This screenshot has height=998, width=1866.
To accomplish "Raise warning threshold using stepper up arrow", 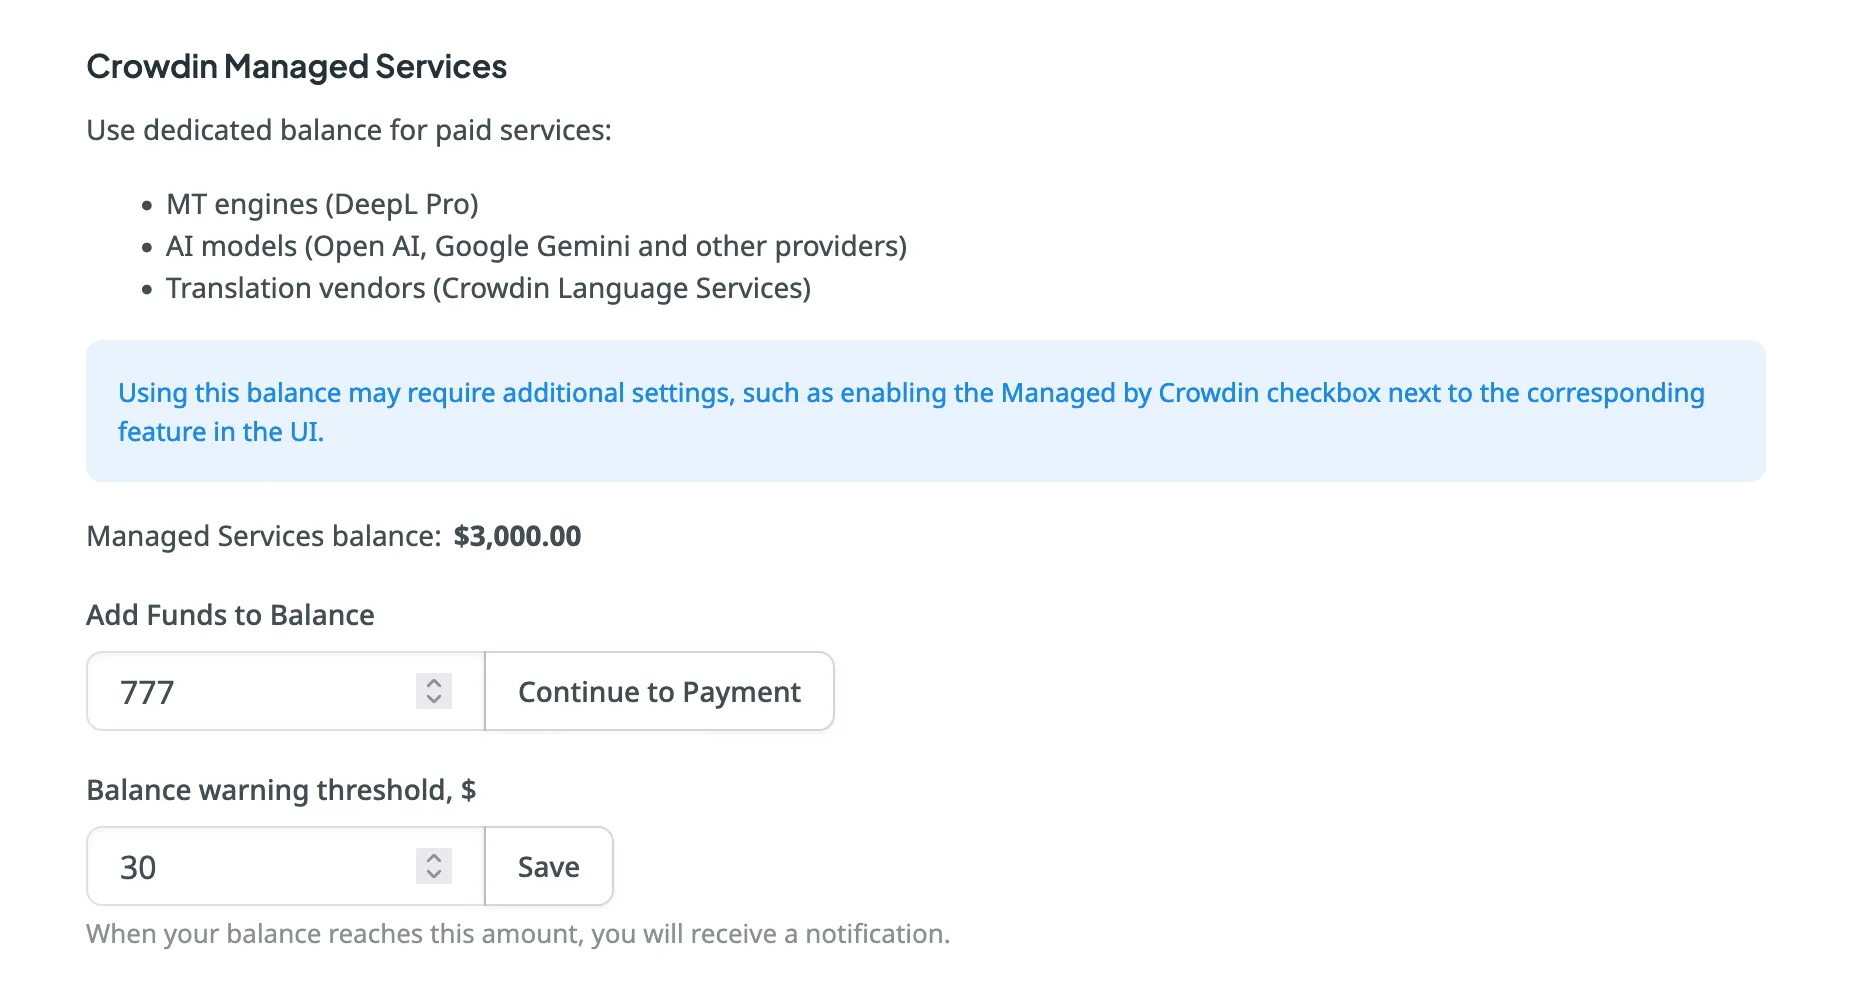I will click(x=434, y=858).
